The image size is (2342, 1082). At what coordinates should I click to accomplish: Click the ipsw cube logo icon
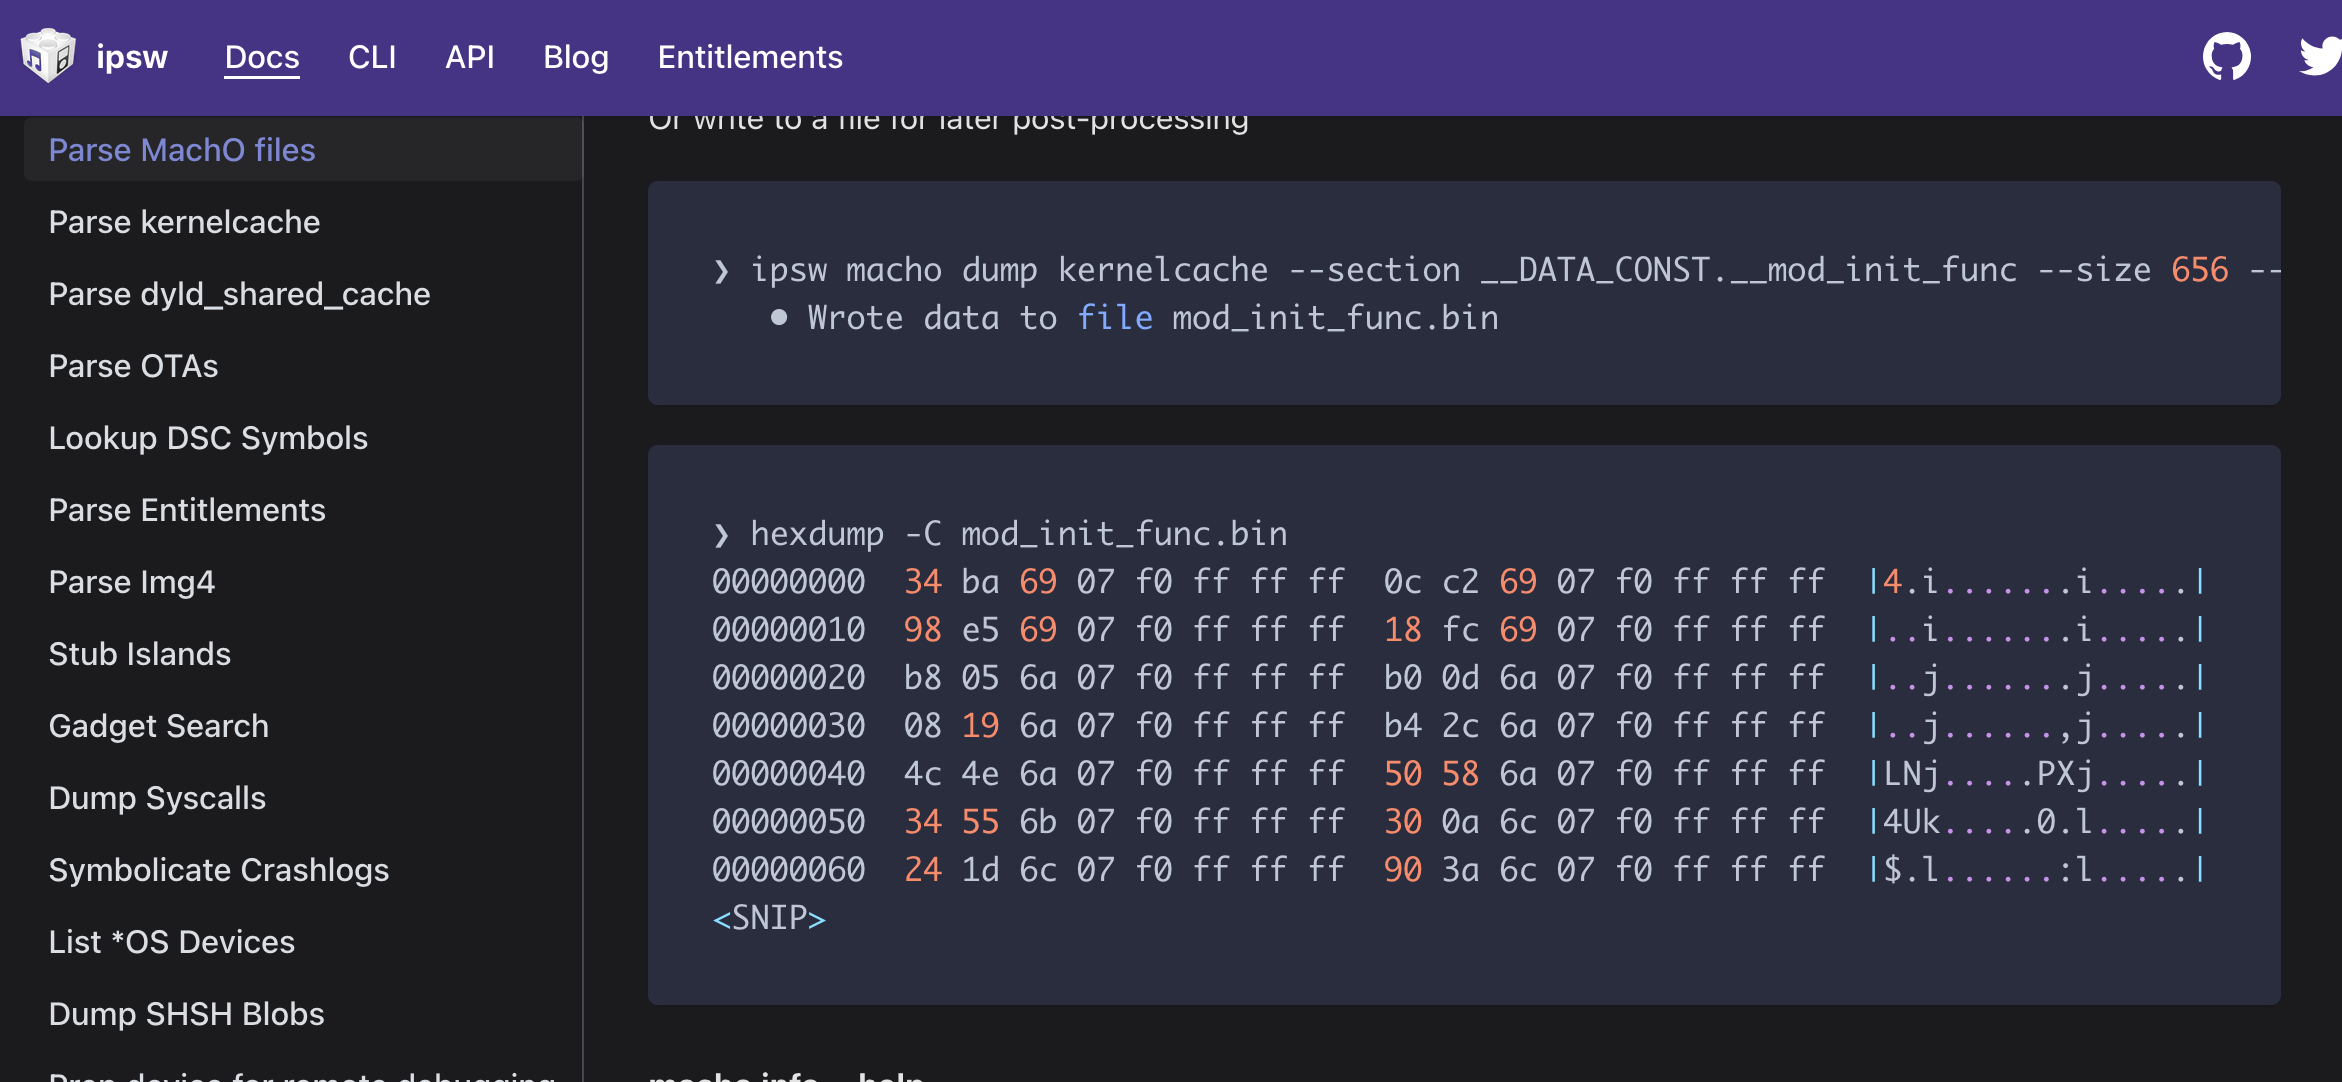click(48, 56)
